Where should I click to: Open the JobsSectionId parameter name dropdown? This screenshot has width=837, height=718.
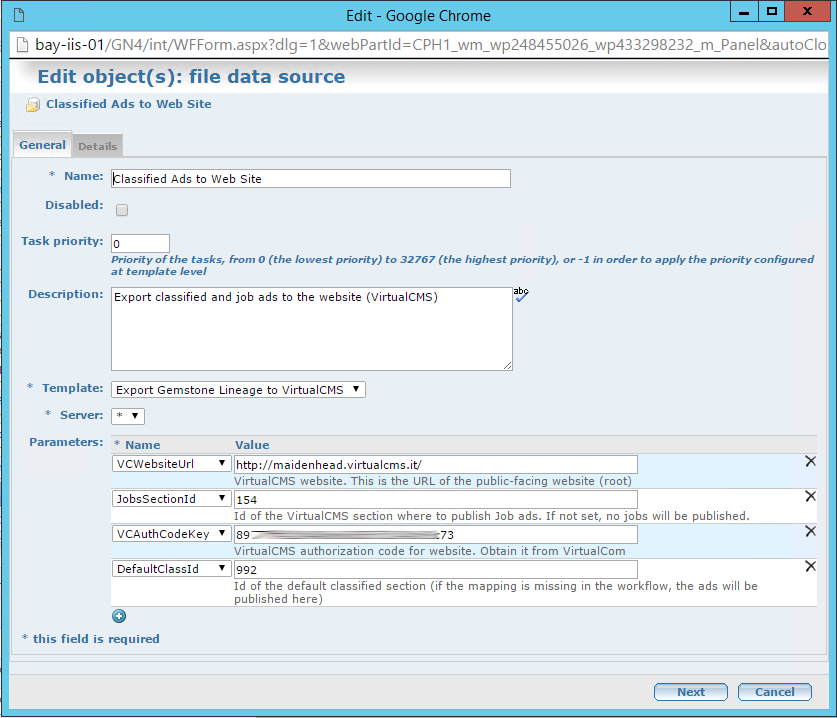tap(171, 499)
